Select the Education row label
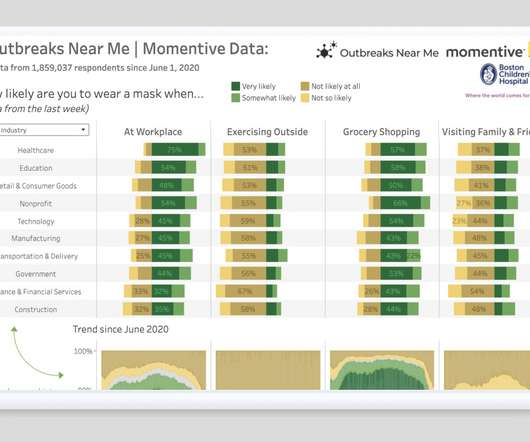The height and width of the screenshot is (442, 530). [36, 168]
